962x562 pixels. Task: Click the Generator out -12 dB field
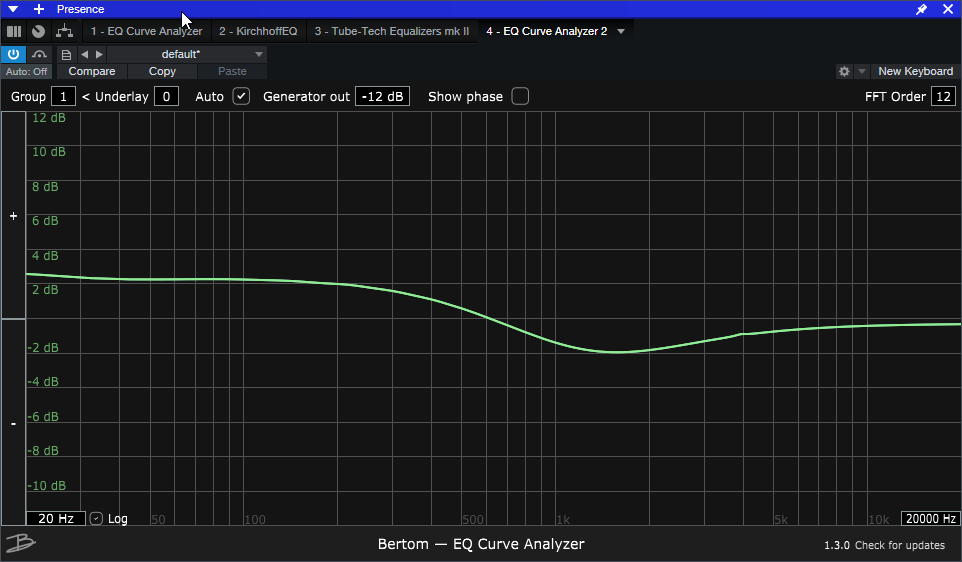click(382, 97)
